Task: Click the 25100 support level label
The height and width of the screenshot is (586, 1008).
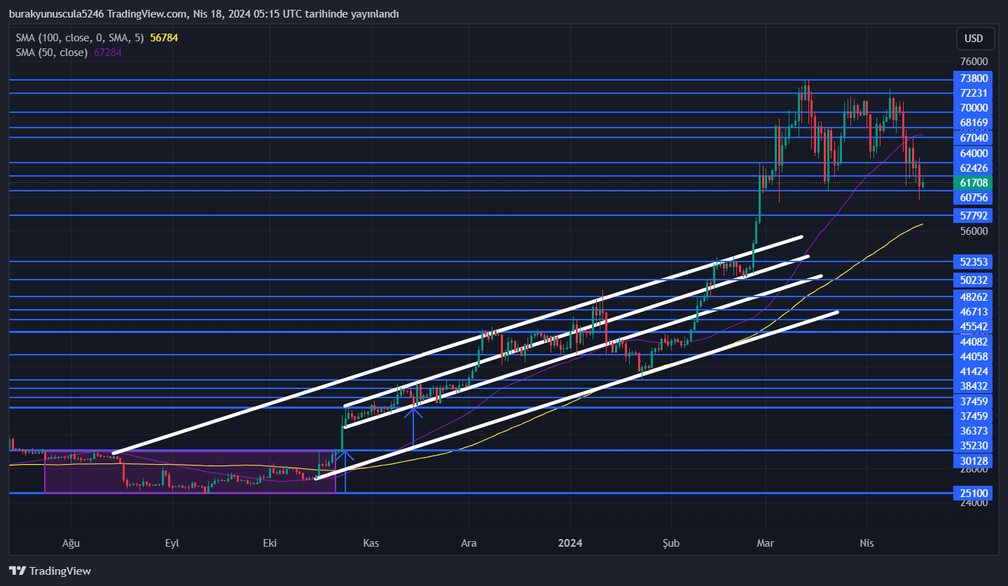Action: pos(973,493)
